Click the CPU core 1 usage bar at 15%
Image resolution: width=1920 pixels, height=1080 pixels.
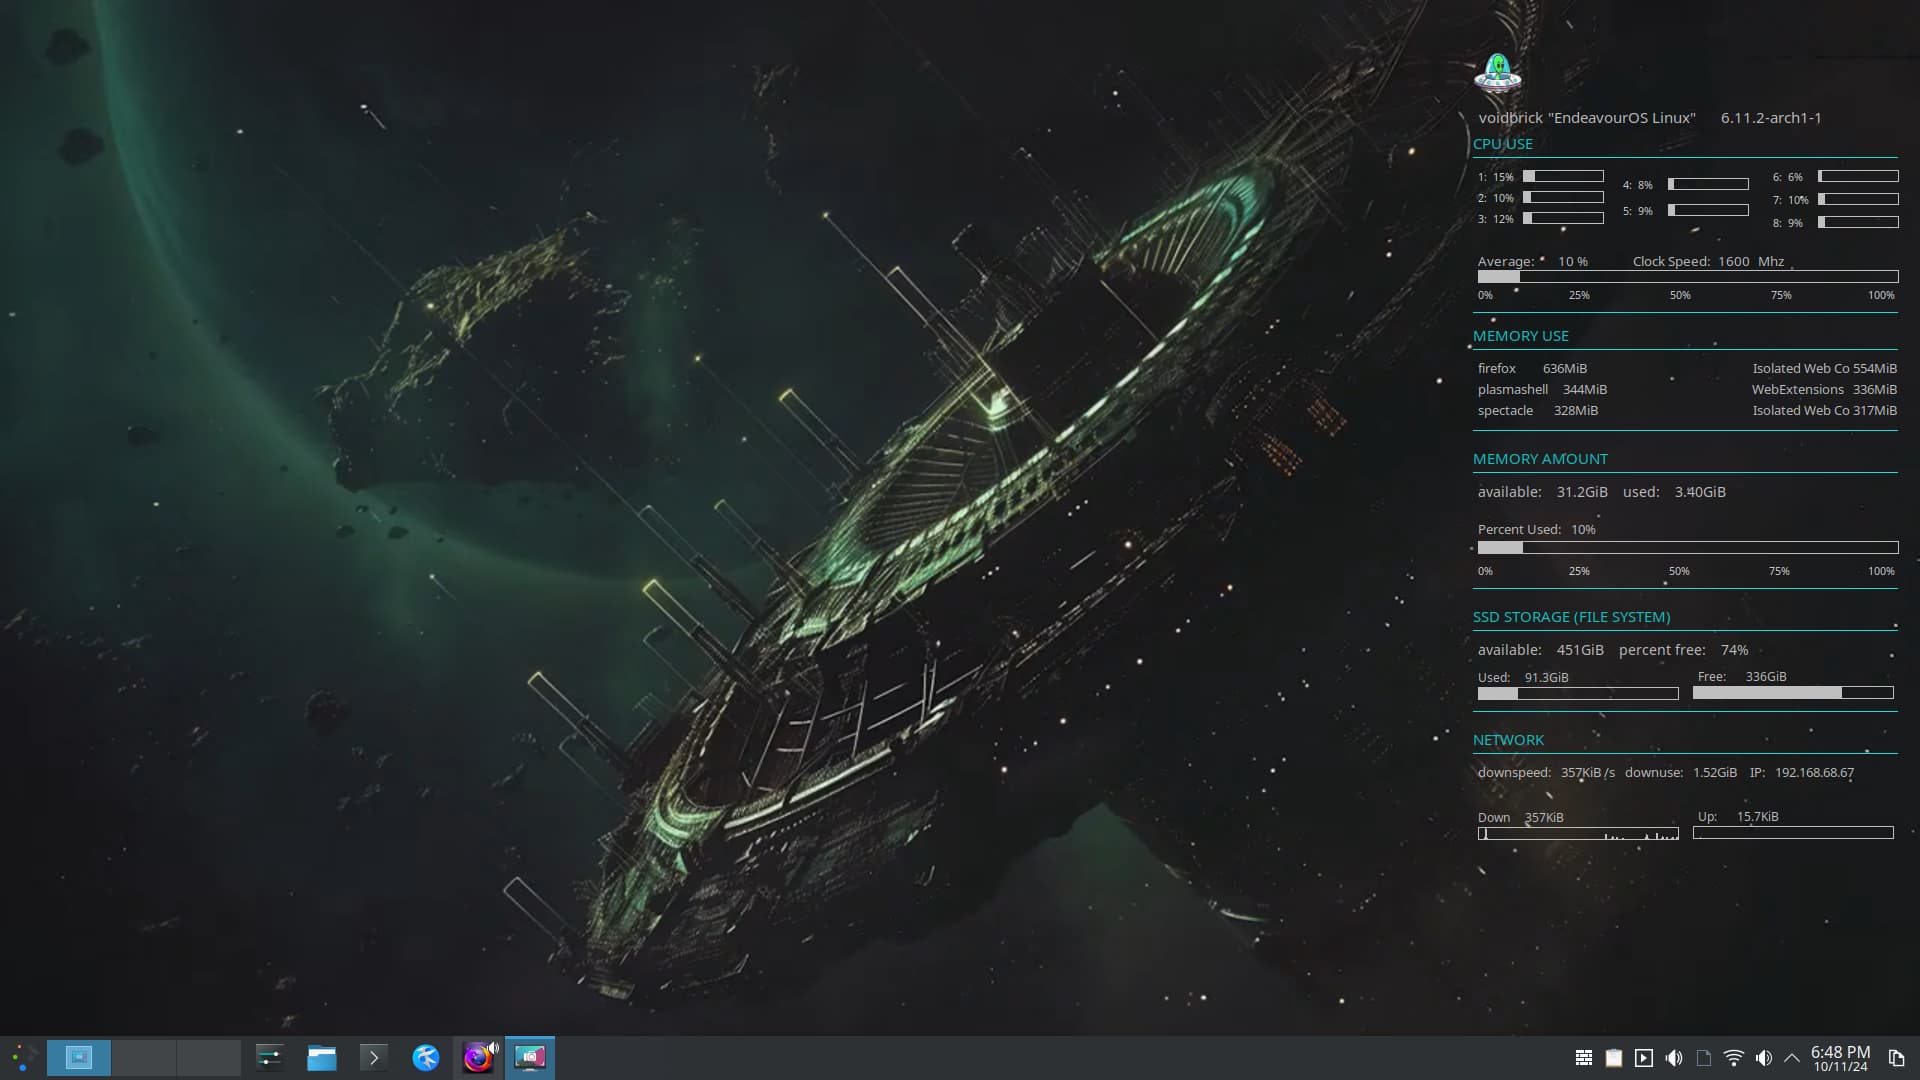pyautogui.click(x=1563, y=176)
